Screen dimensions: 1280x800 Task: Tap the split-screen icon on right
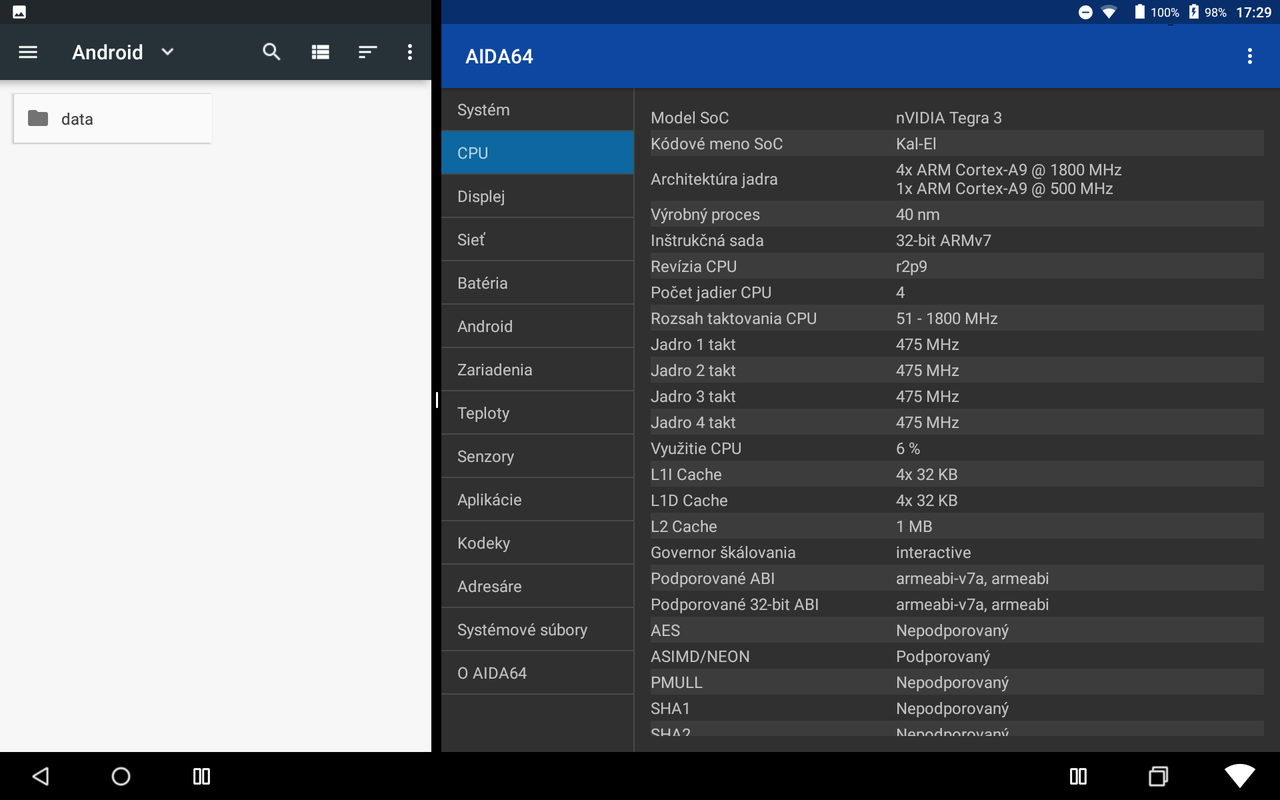click(x=1078, y=776)
